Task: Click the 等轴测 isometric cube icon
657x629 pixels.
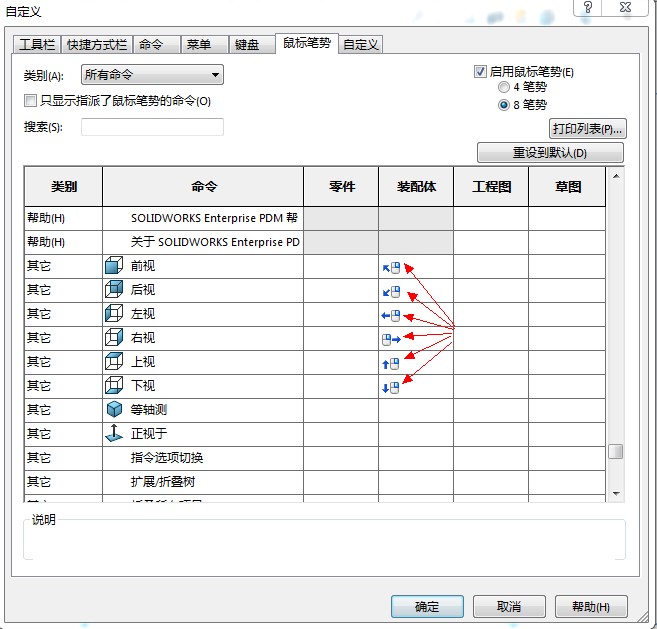Action: 114,409
